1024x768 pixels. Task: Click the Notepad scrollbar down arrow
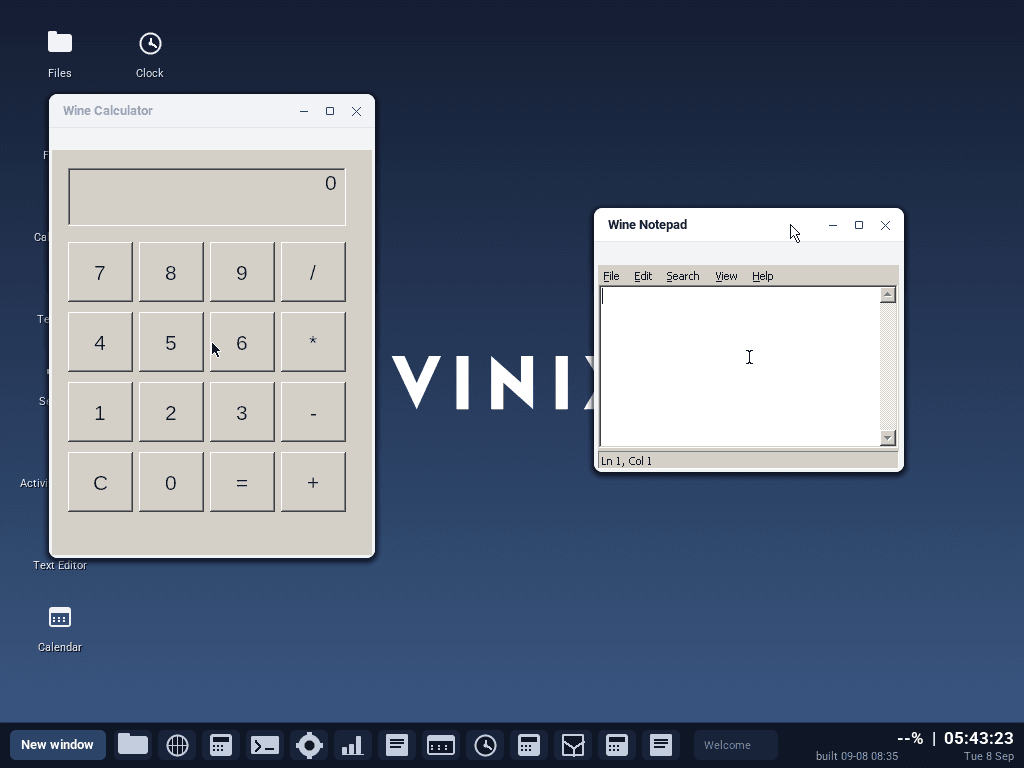tap(888, 438)
